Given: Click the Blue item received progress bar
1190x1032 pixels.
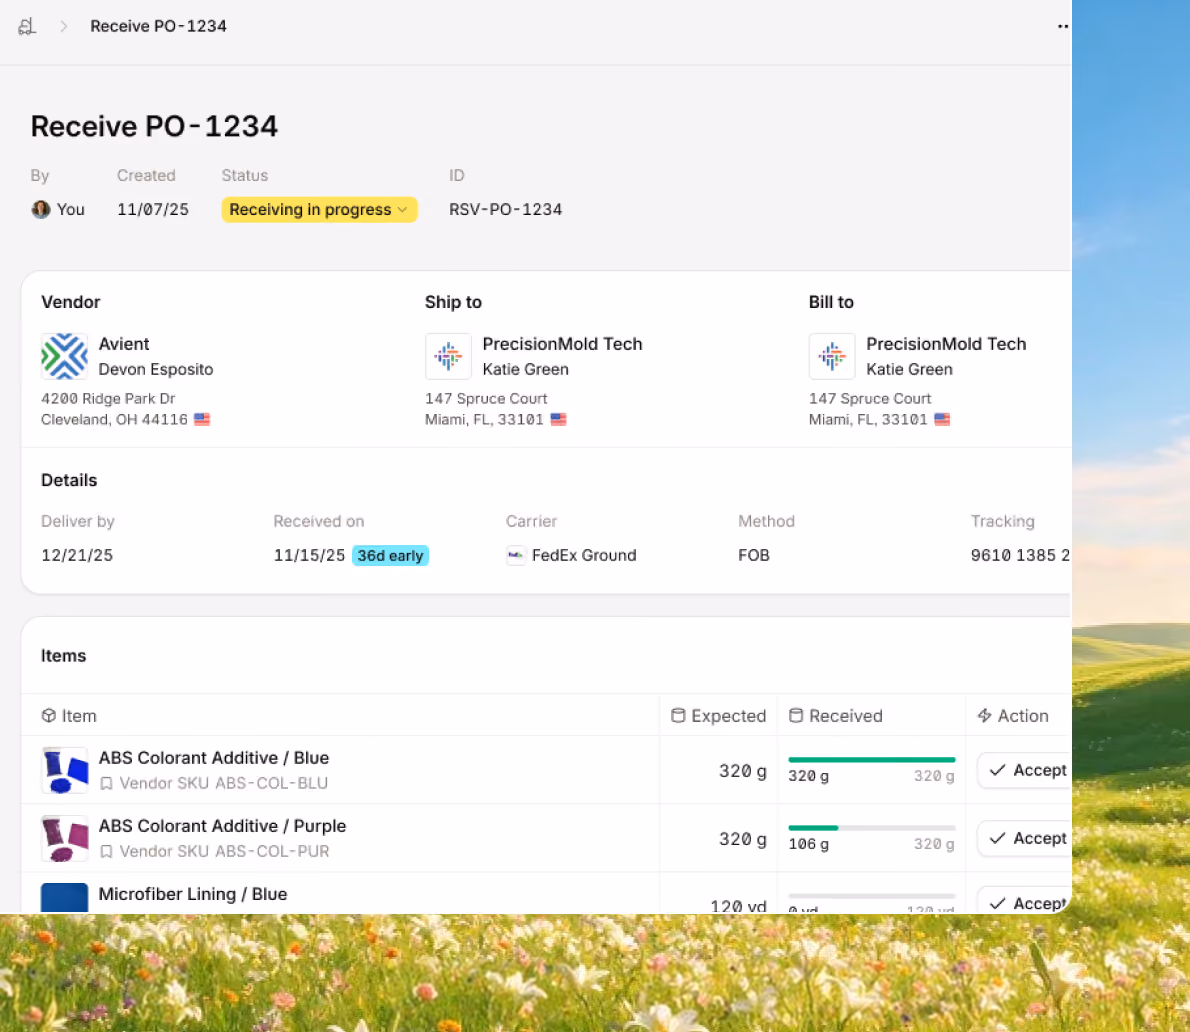Looking at the screenshot, I should click(871, 760).
